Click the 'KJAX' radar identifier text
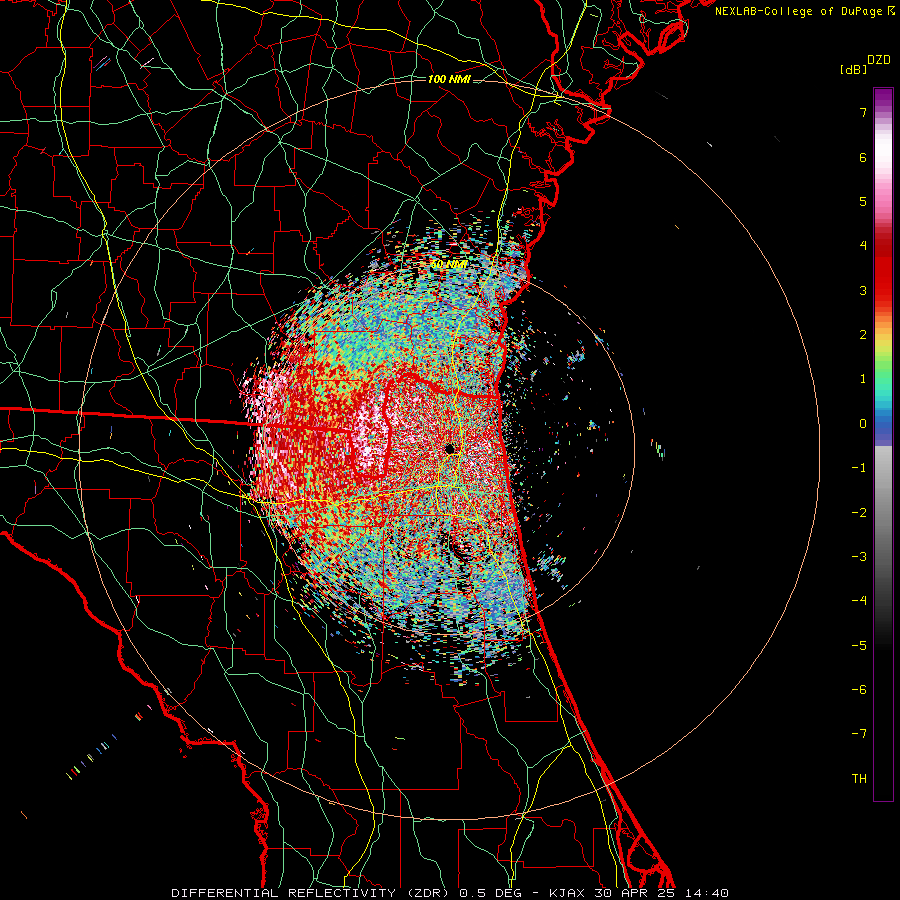 (567, 893)
